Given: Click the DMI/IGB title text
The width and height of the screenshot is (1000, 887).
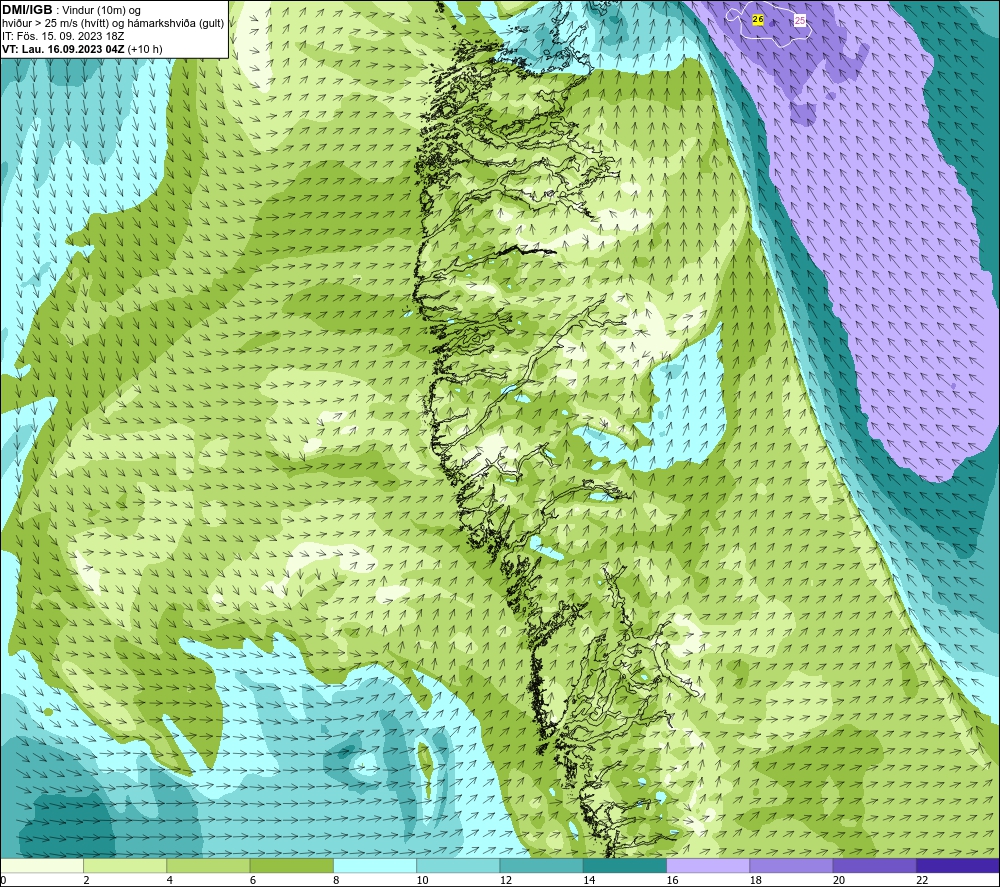Looking at the screenshot, I should pos(27,10).
